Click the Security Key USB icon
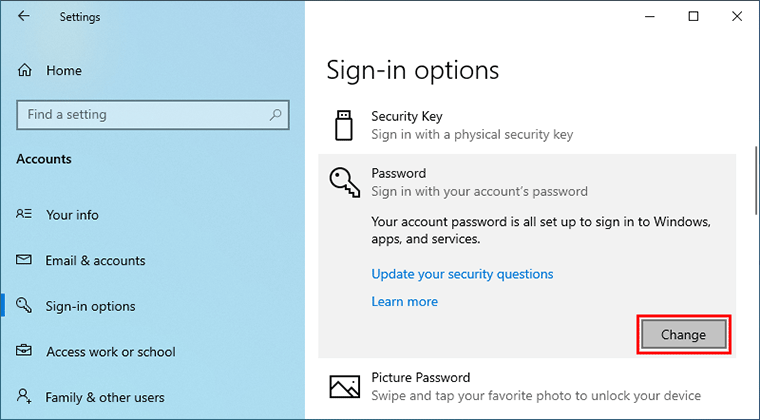This screenshot has height=420, width=760. (344, 125)
